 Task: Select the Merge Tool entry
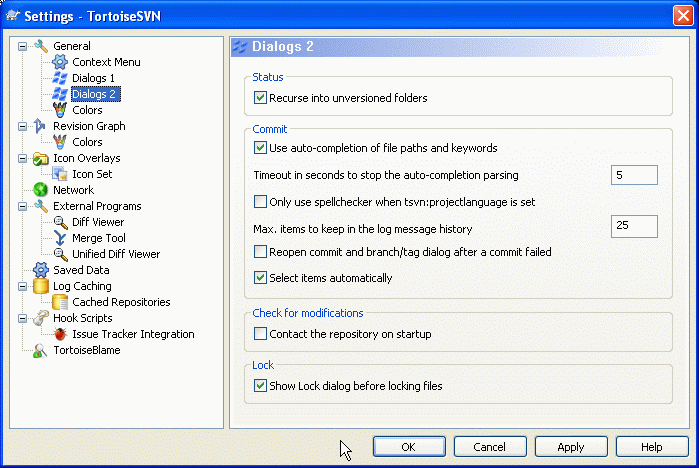pos(99,238)
